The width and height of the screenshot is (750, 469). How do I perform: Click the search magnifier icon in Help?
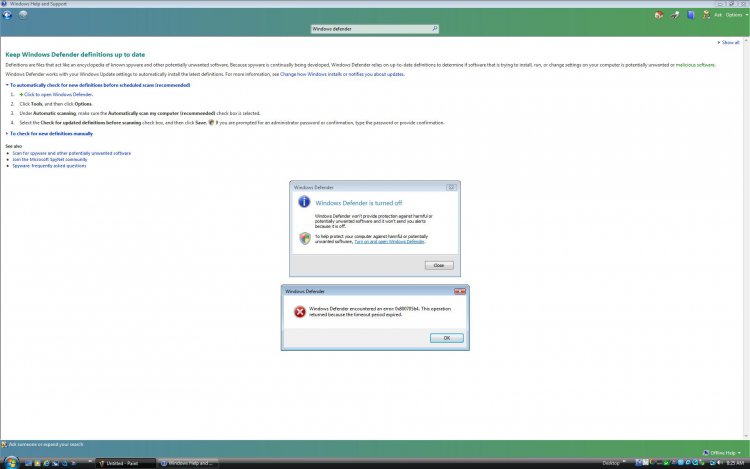coord(434,29)
